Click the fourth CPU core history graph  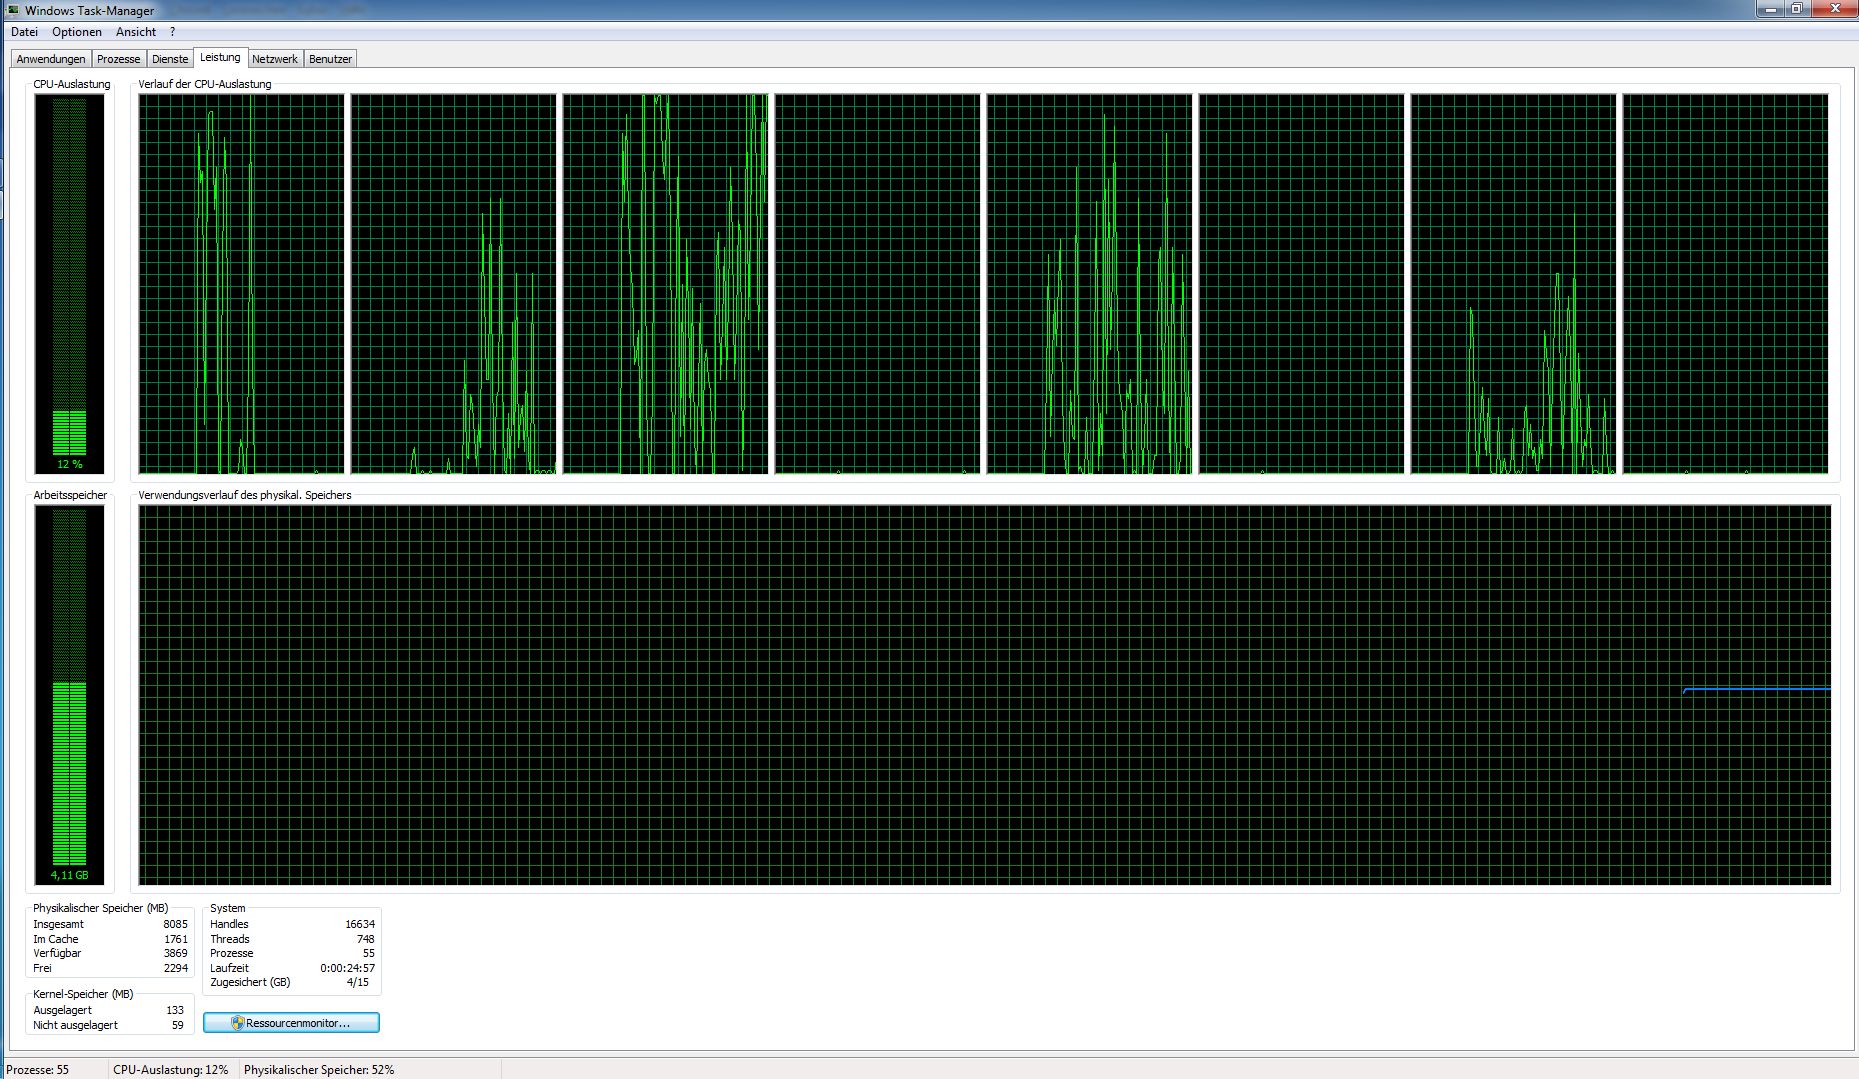click(877, 284)
